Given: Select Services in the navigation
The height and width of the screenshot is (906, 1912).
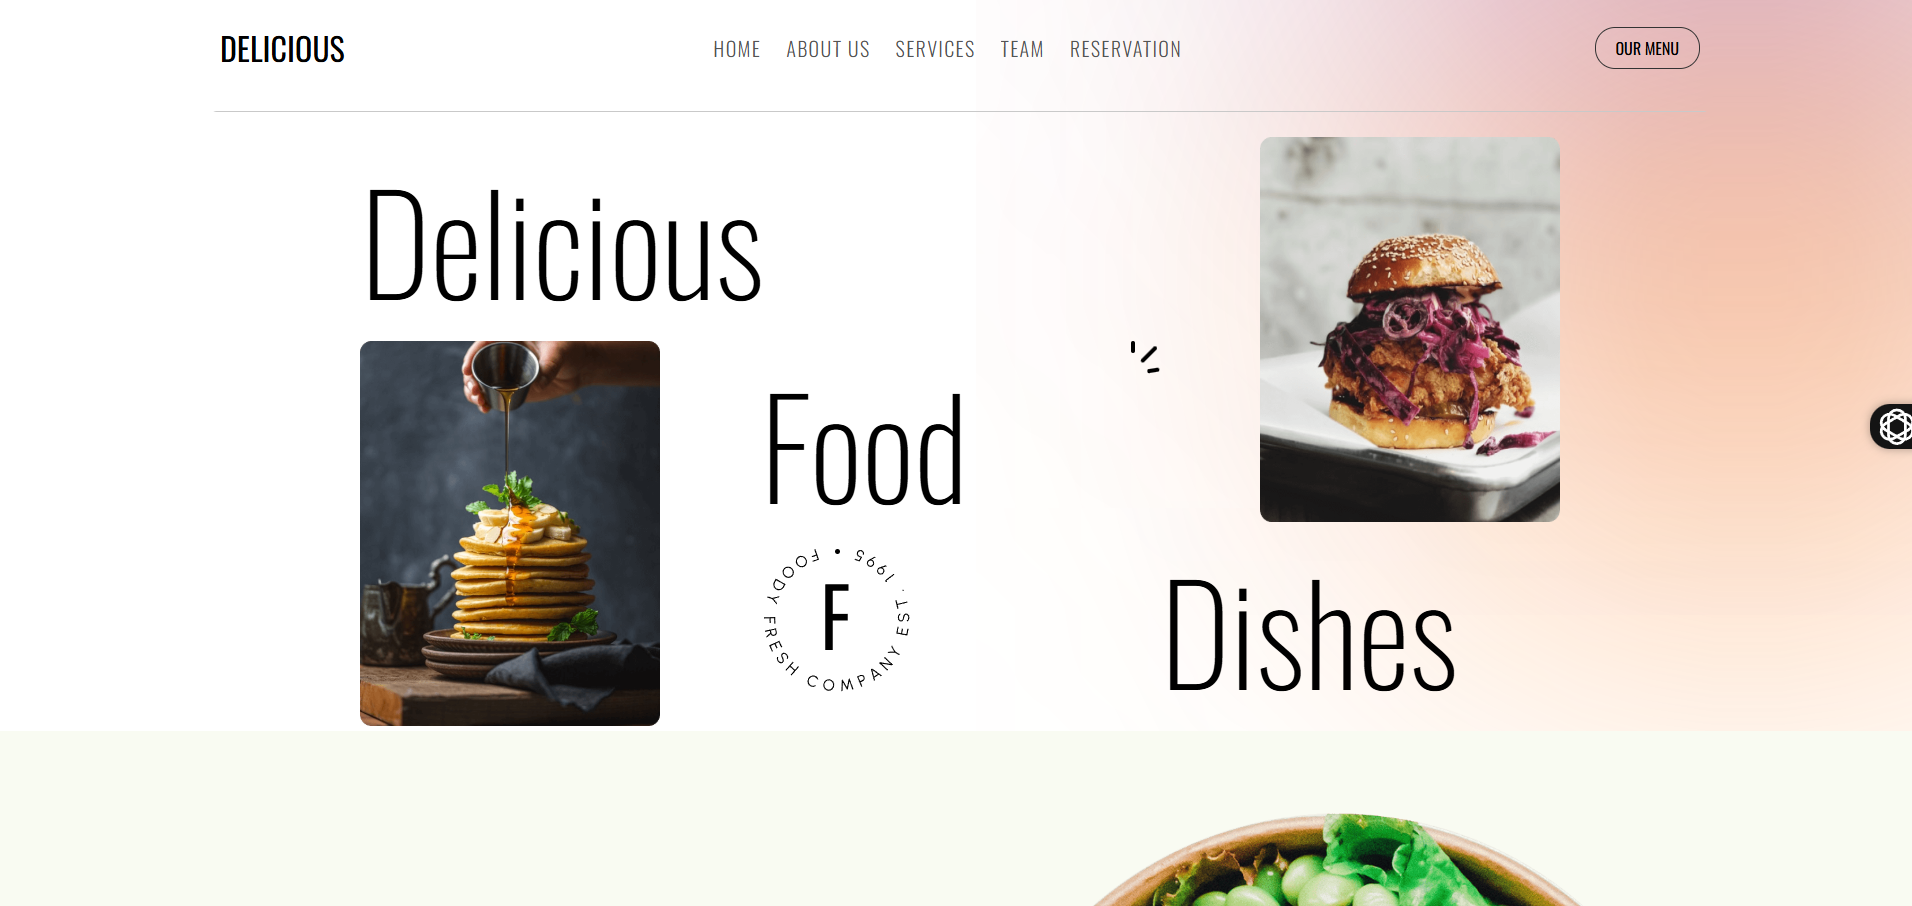Looking at the screenshot, I should tap(935, 49).
